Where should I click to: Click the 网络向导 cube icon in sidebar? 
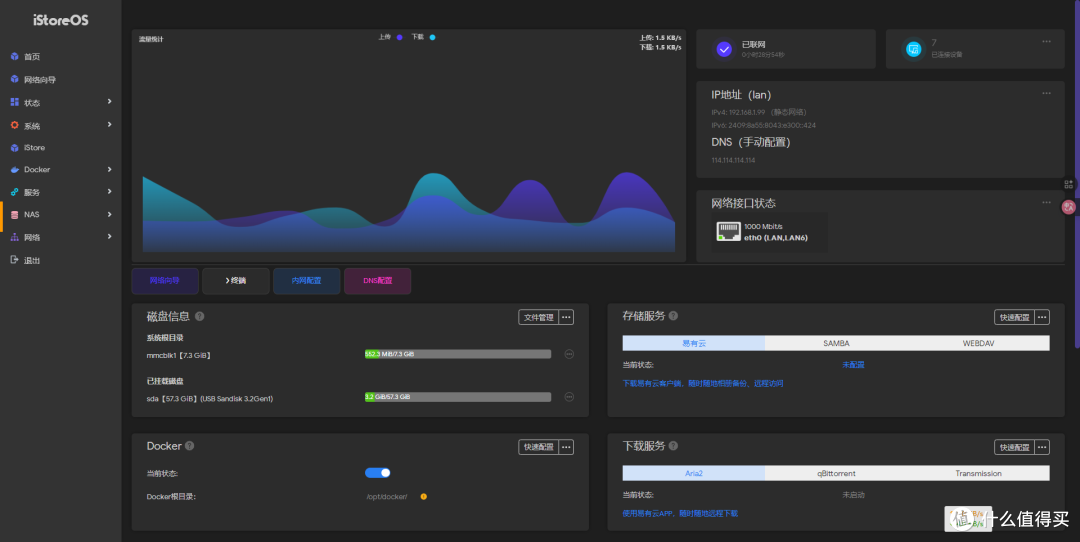pos(14,79)
